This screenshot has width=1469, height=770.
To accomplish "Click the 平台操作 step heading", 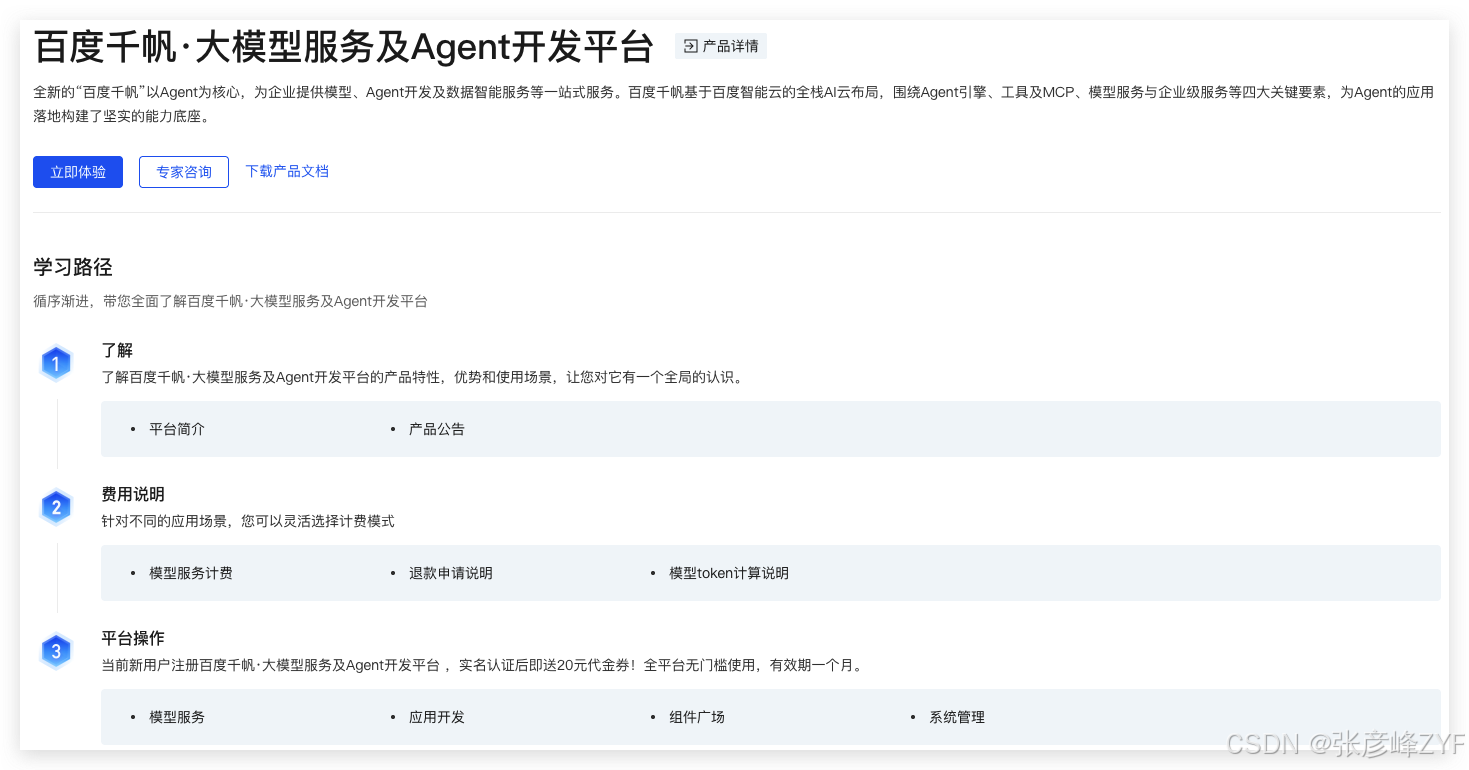I will coord(133,638).
